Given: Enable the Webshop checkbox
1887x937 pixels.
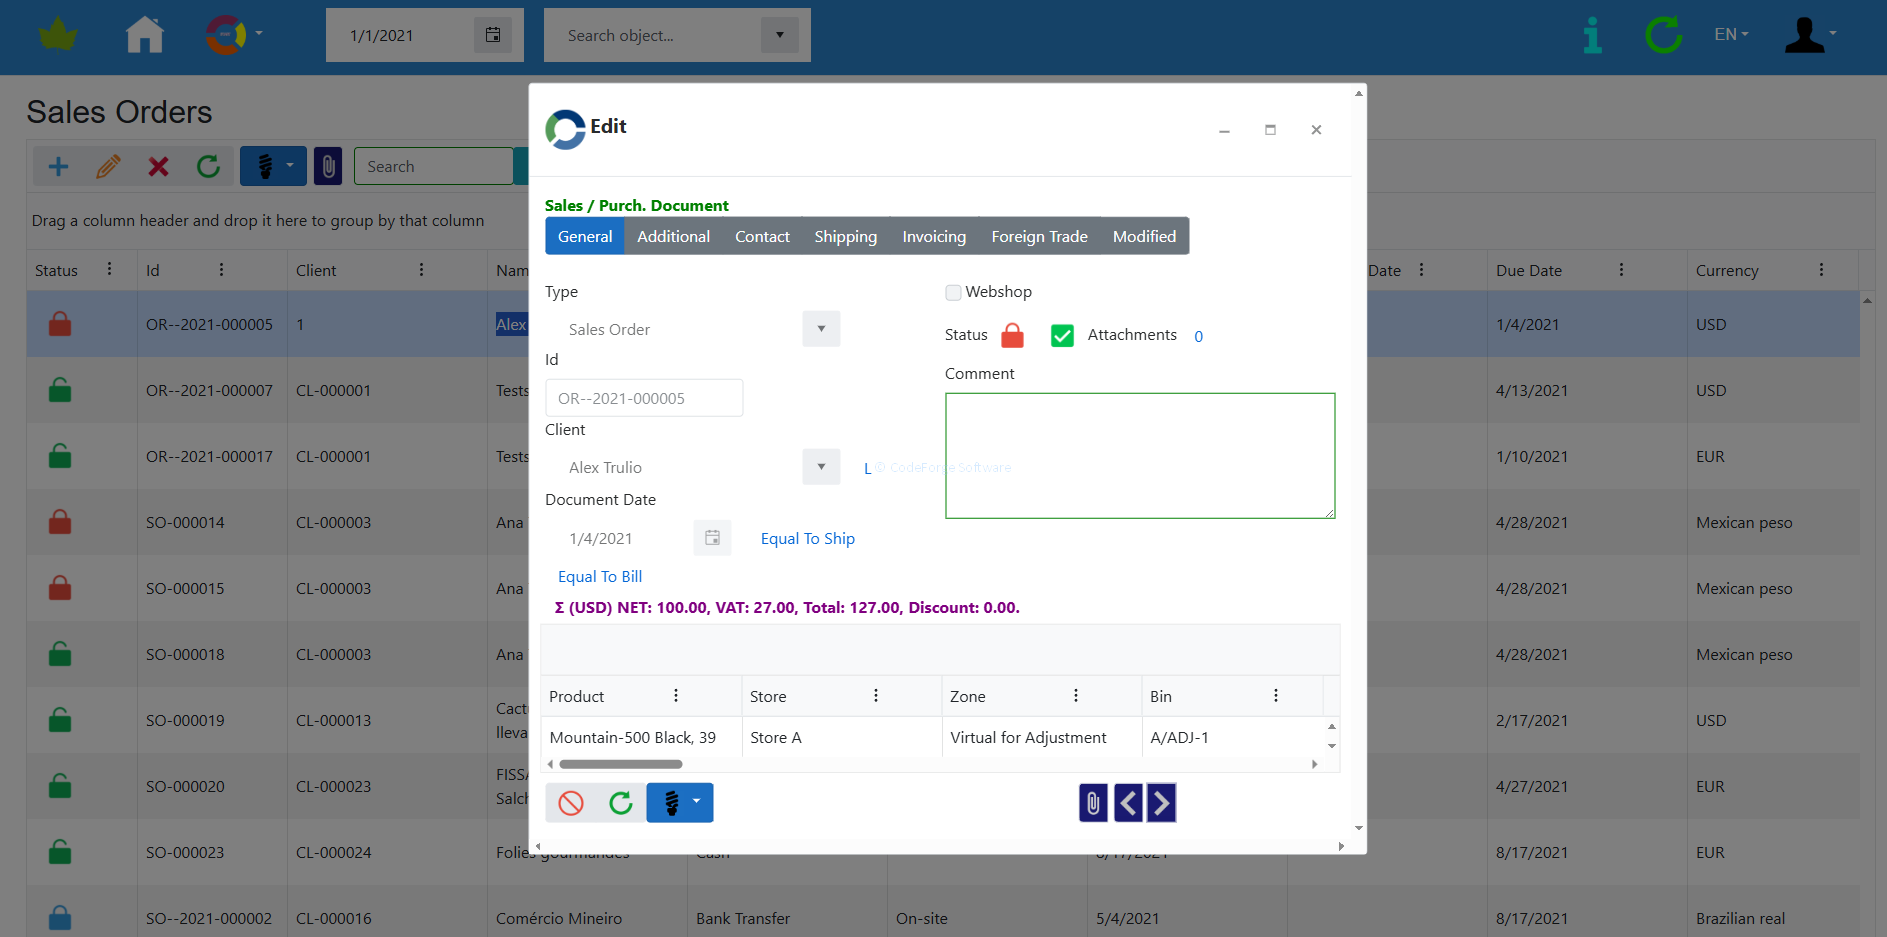Looking at the screenshot, I should click(x=954, y=292).
